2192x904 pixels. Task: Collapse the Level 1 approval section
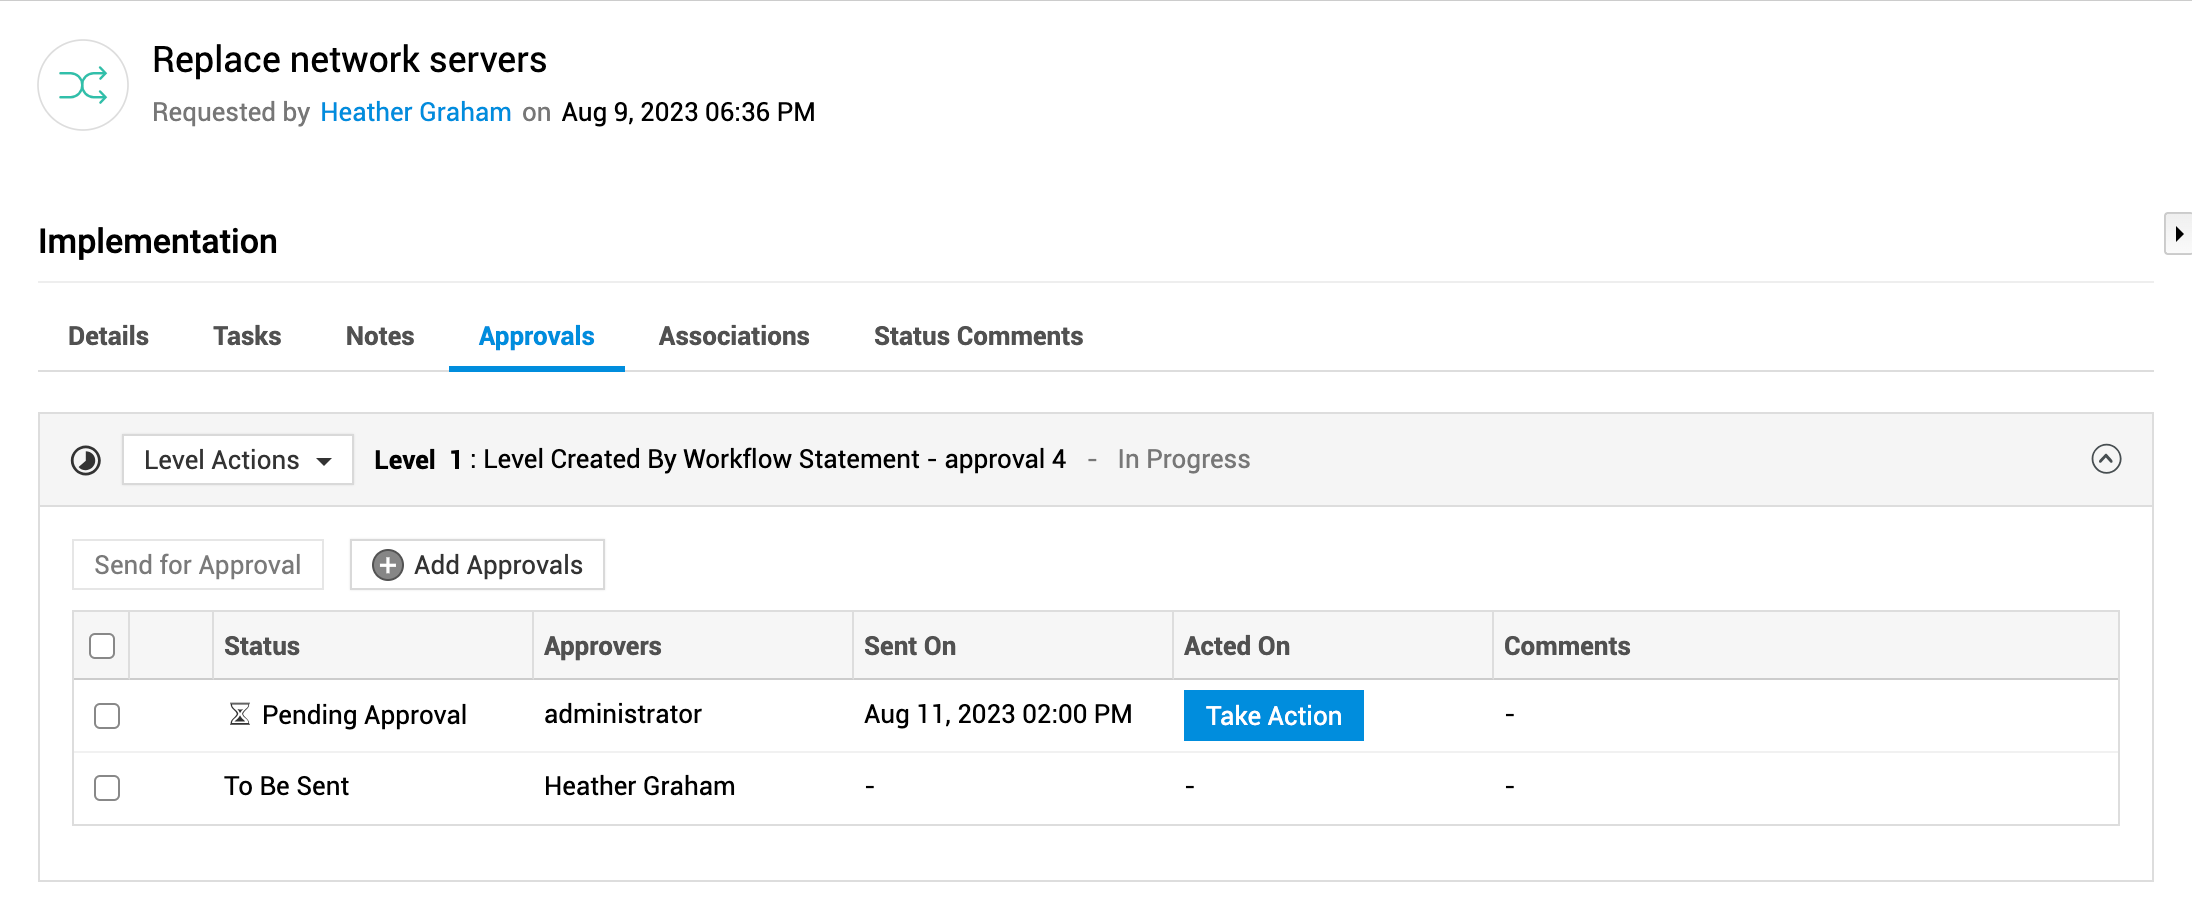[x=2106, y=459]
